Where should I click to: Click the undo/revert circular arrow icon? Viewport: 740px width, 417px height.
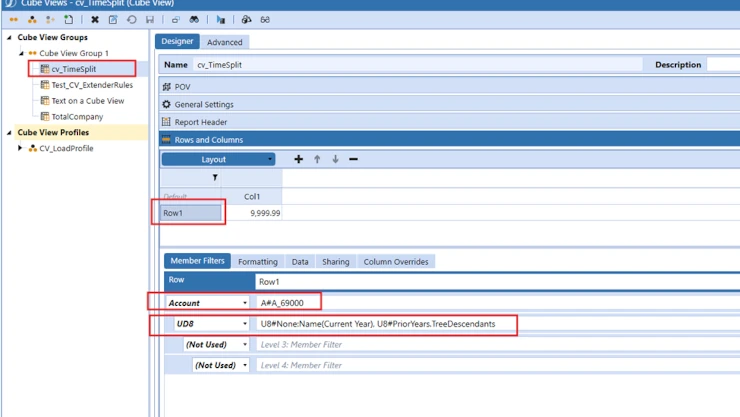coord(131,20)
